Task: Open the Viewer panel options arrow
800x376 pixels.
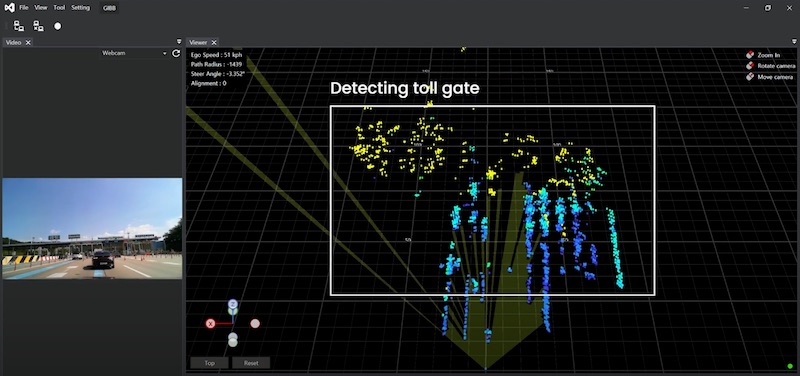Action: point(794,41)
